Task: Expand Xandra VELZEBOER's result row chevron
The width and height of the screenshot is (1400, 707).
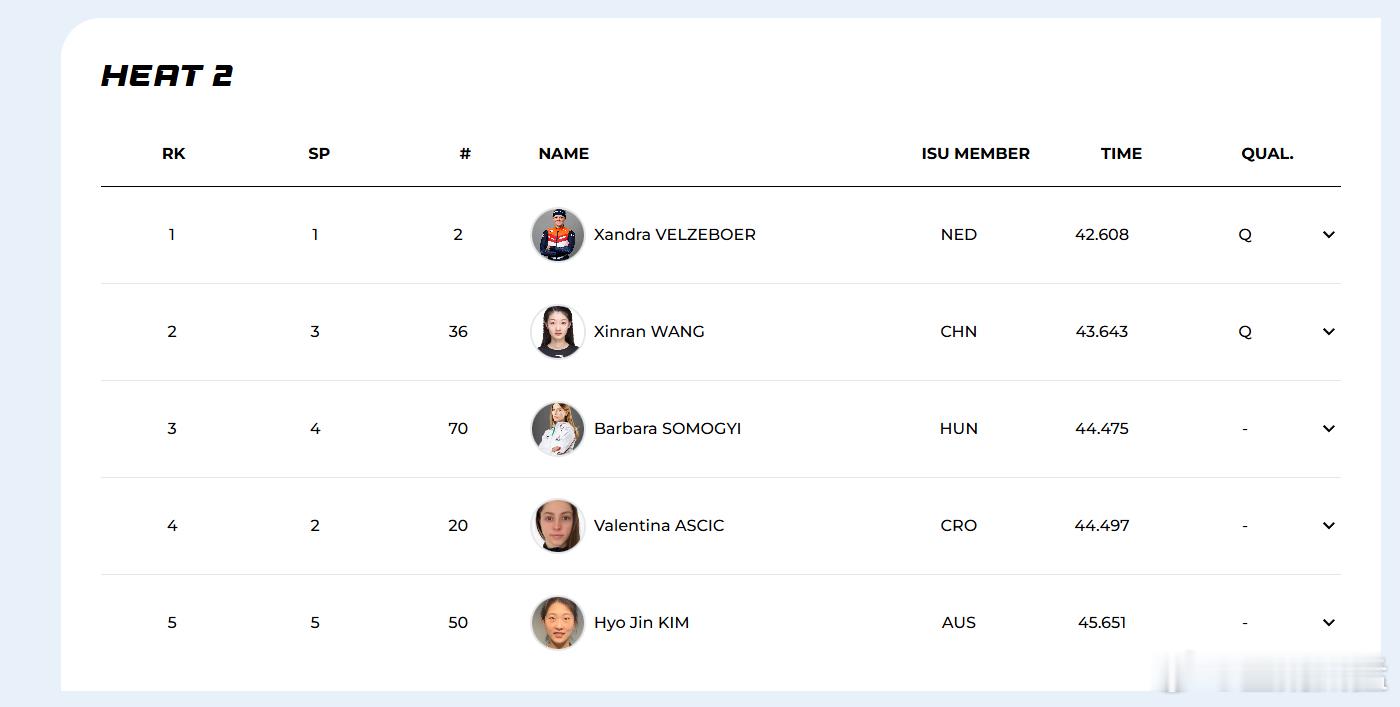Action: pyautogui.click(x=1328, y=235)
